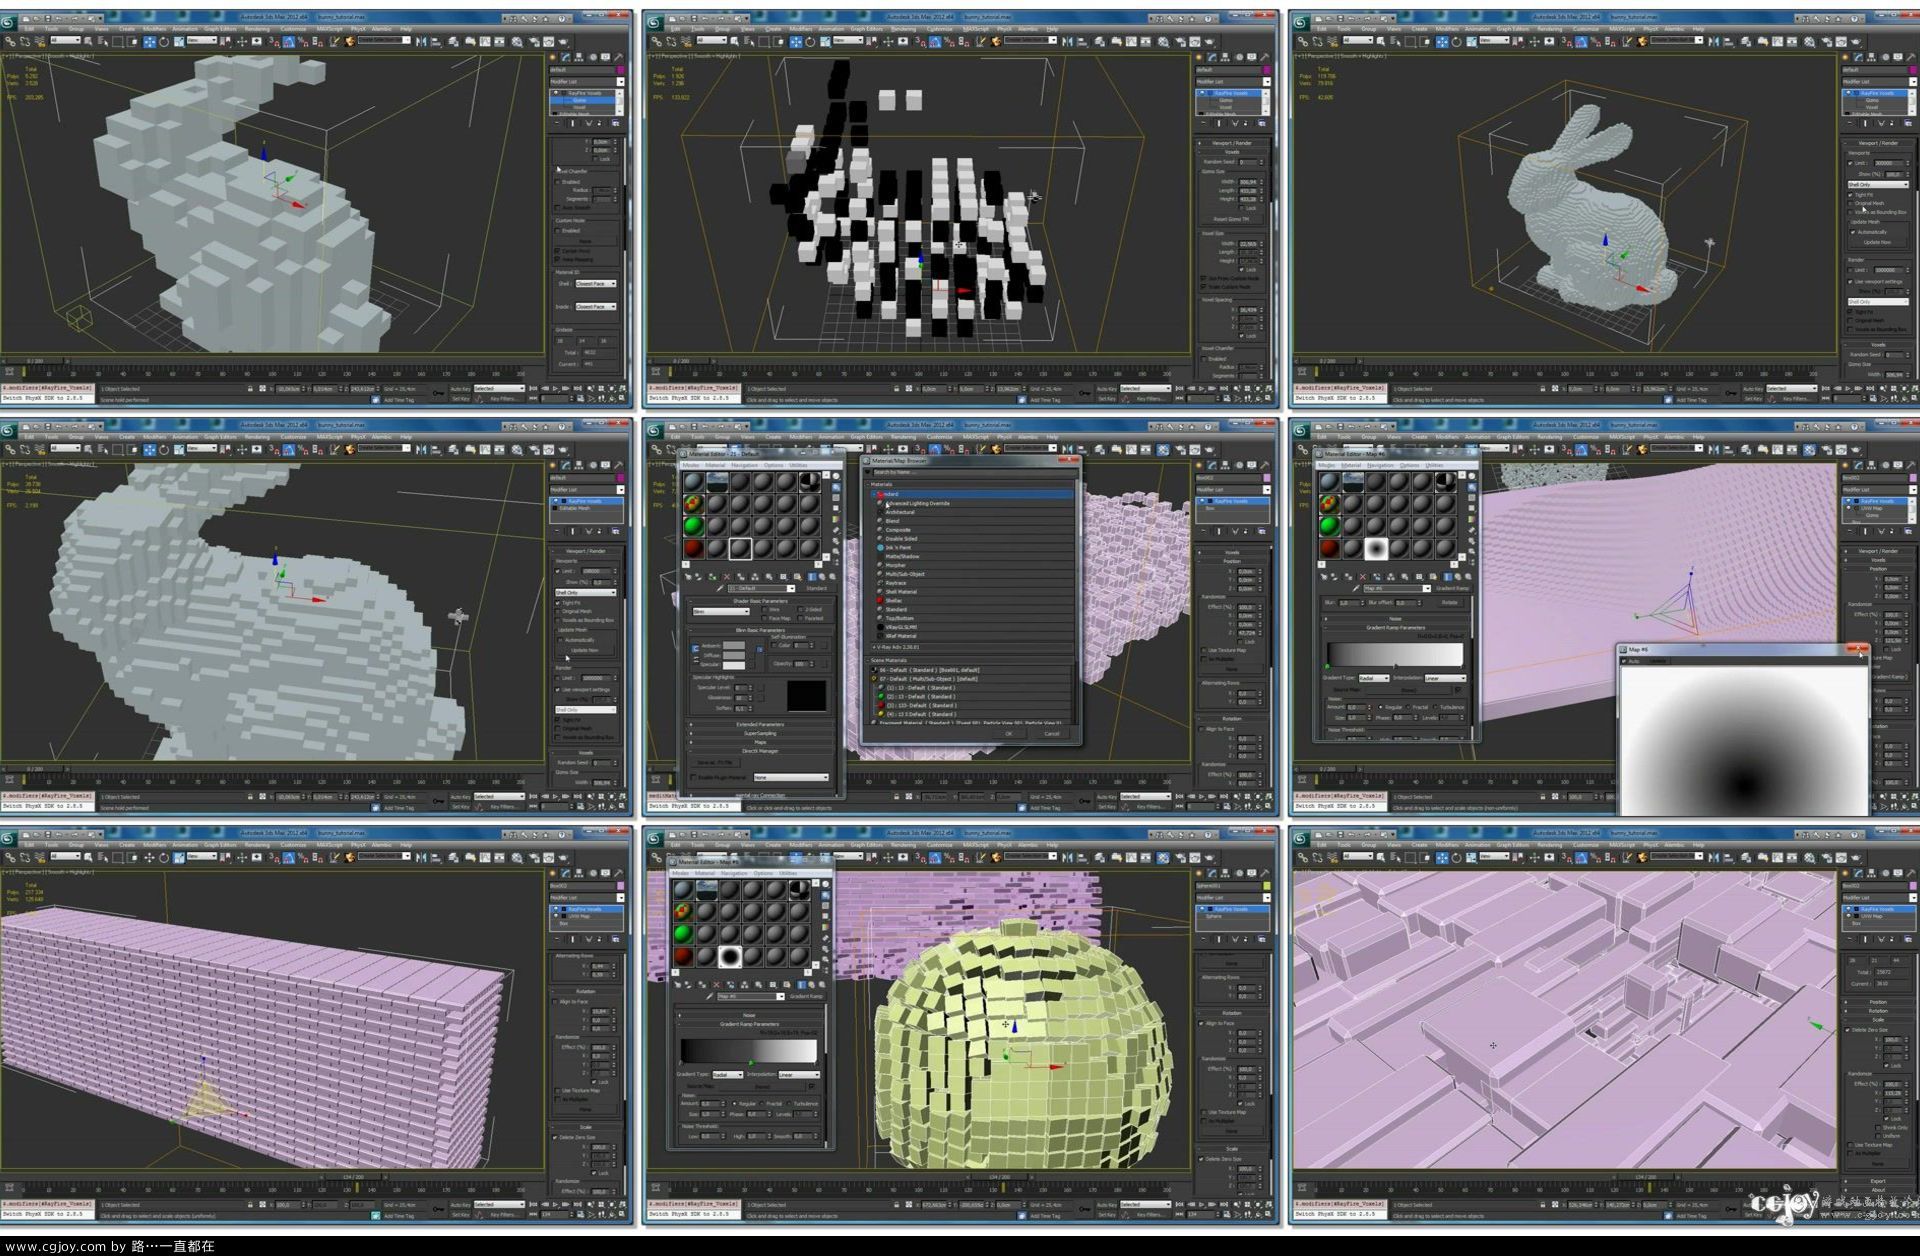This screenshot has width=1920, height=1256.
Task: Open the Hierarchy panel tab in coarse bunny window
Action: click(x=579, y=57)
